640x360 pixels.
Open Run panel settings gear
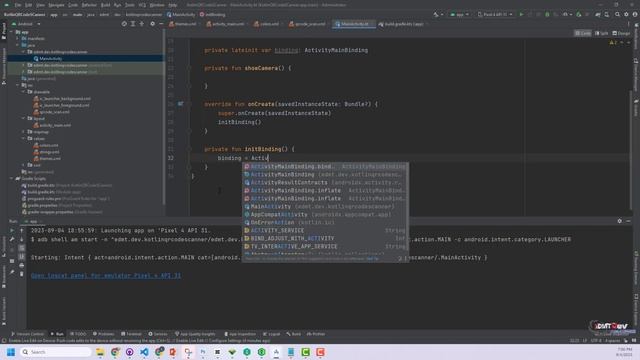620,221
